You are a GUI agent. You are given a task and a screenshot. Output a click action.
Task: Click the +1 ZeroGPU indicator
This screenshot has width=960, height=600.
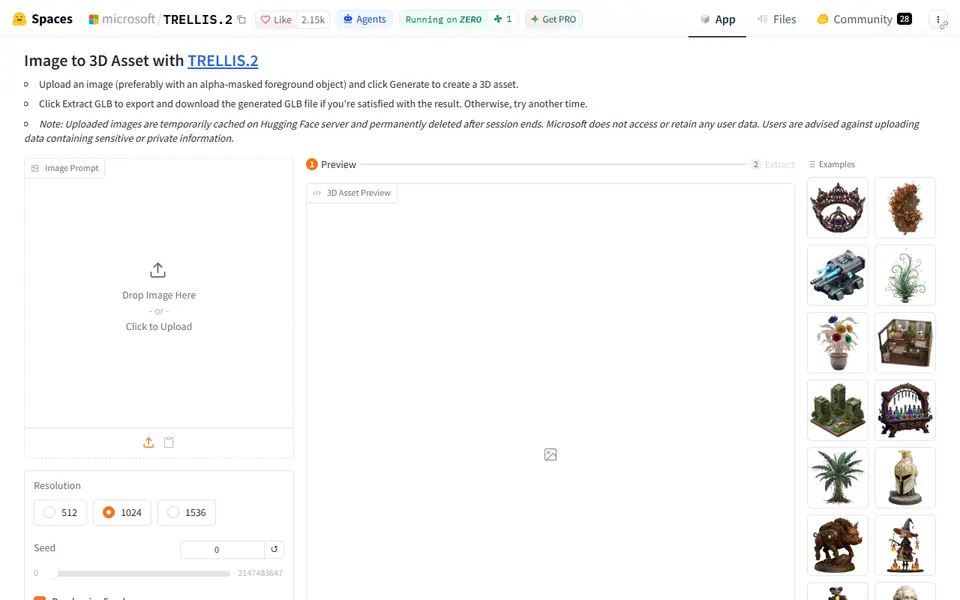(x=503, y=19)
